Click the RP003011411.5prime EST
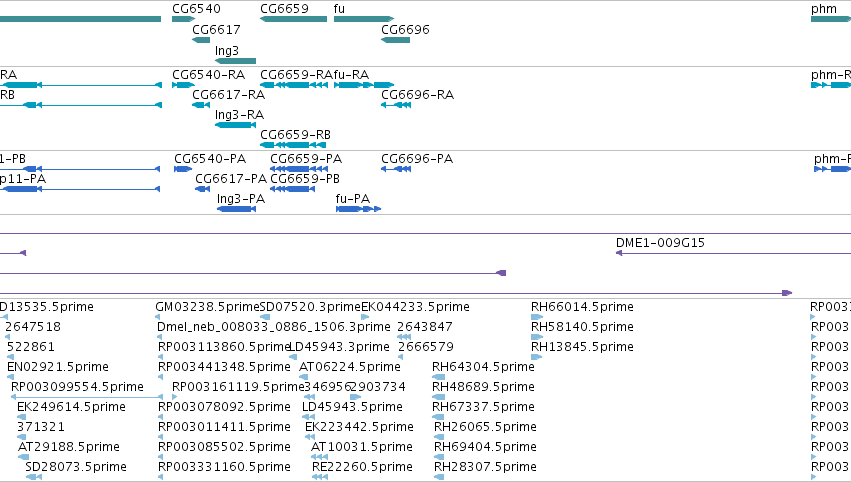 tap(160, 437)
